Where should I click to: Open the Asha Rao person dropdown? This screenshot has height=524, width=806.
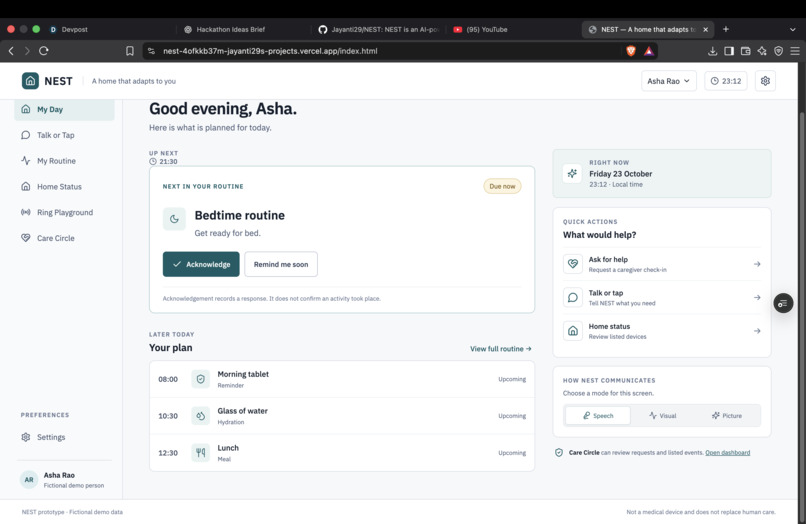click(x=668, y=81)
